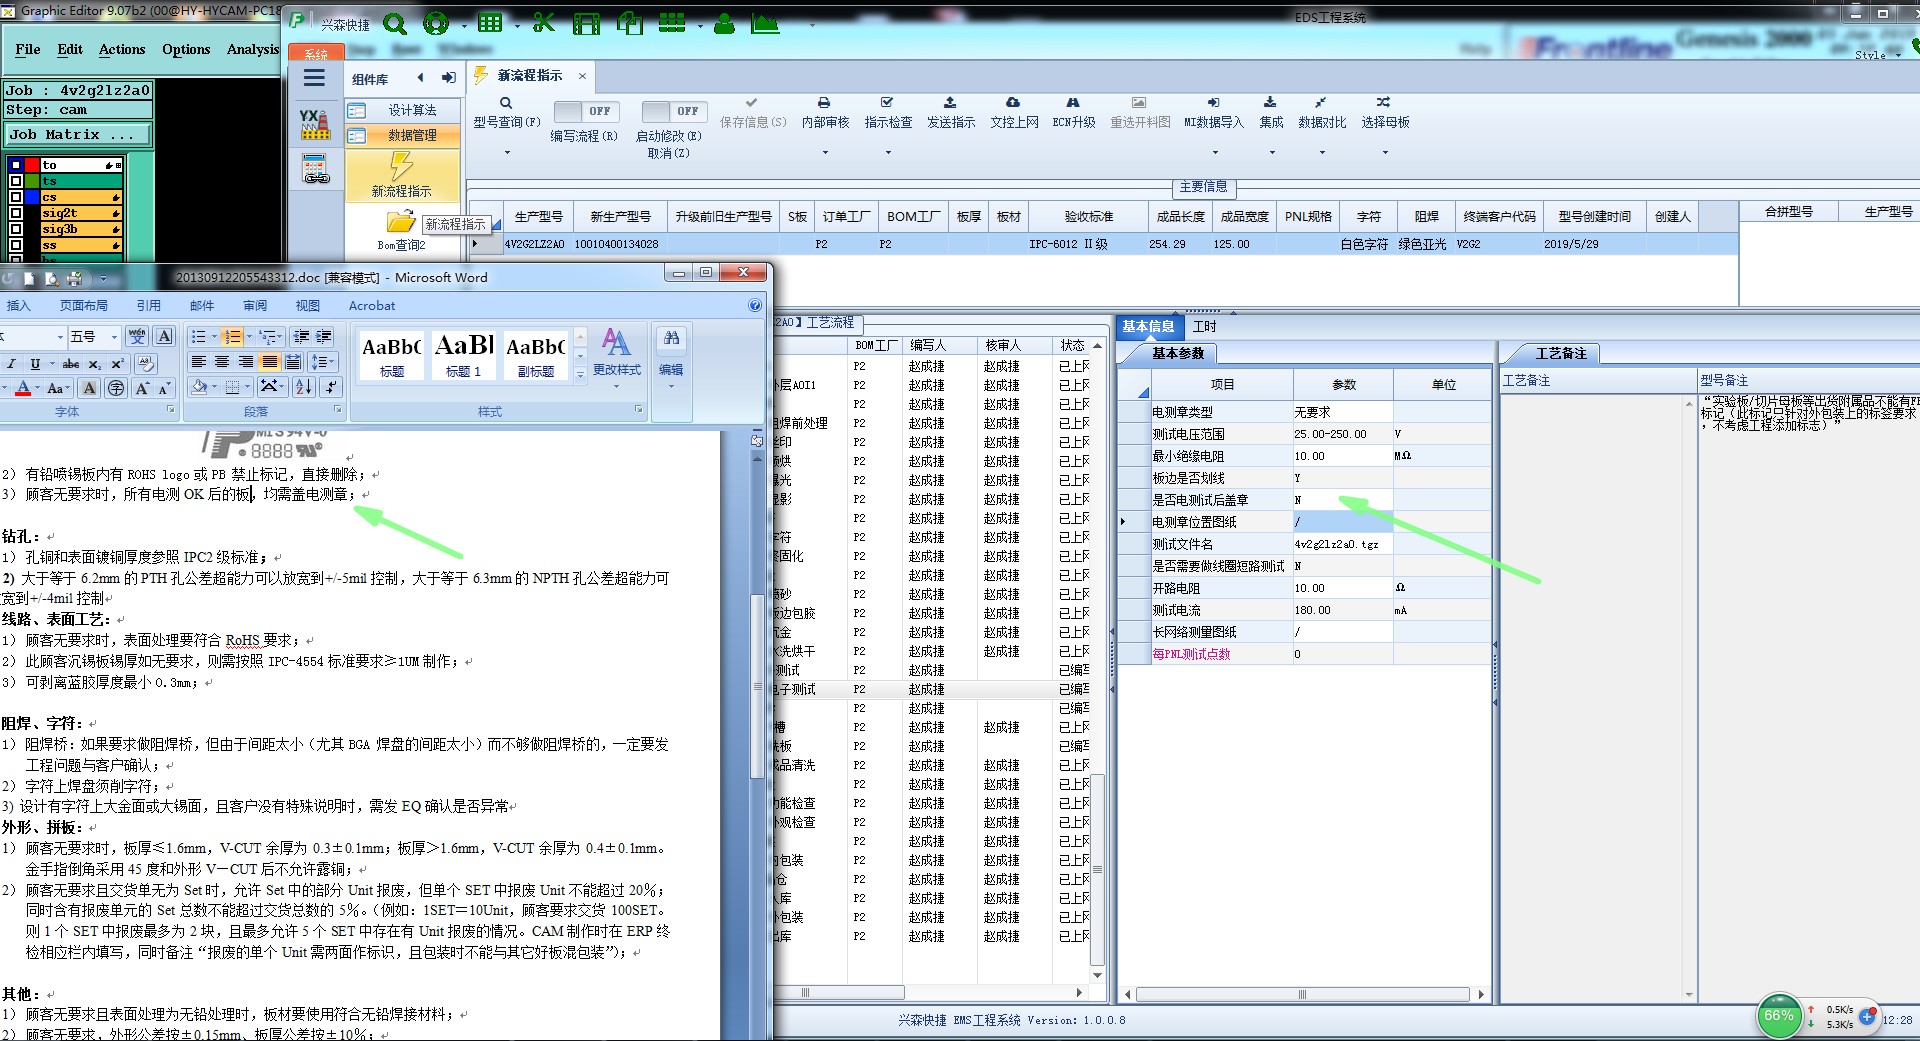Apply the 标题 1 style in Word
1920x1041 pixels.
point(463,354)
